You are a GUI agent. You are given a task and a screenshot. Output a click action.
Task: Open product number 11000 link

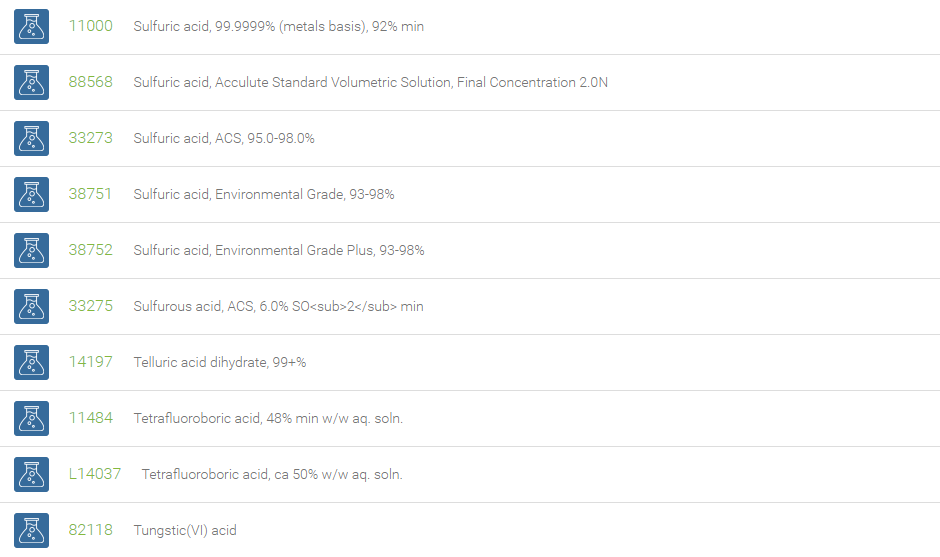(91, 26)
